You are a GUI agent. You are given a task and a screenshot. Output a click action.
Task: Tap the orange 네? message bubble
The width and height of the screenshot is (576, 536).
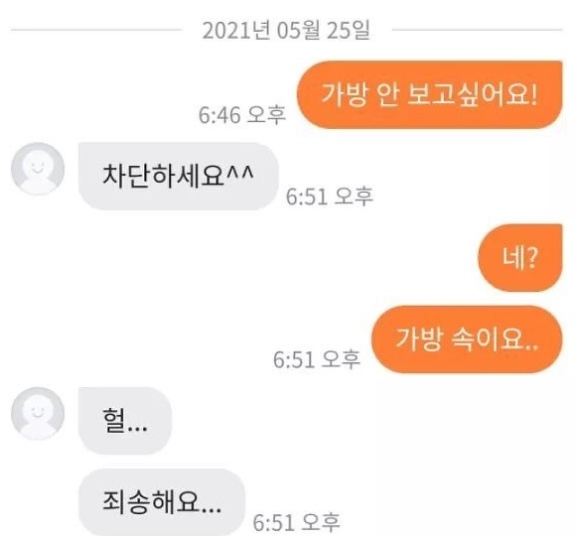520,258
